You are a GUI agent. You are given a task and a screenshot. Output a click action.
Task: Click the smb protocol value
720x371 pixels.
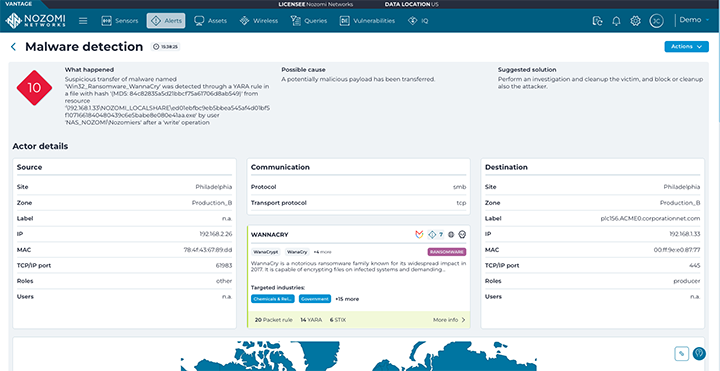(460, 187)
